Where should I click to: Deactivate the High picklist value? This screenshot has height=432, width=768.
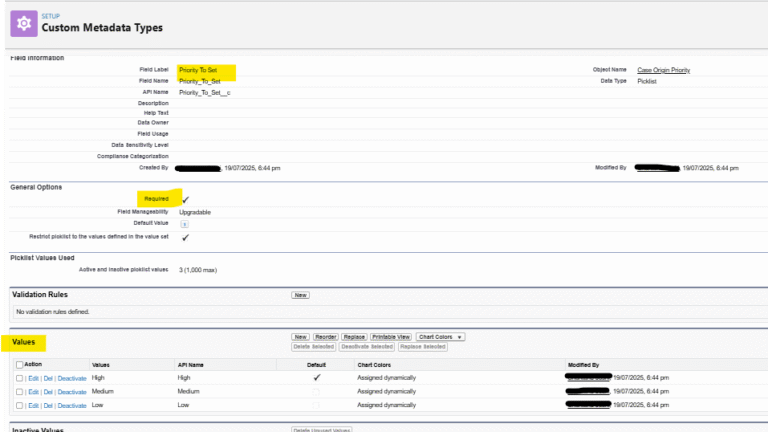click(72, 379)
